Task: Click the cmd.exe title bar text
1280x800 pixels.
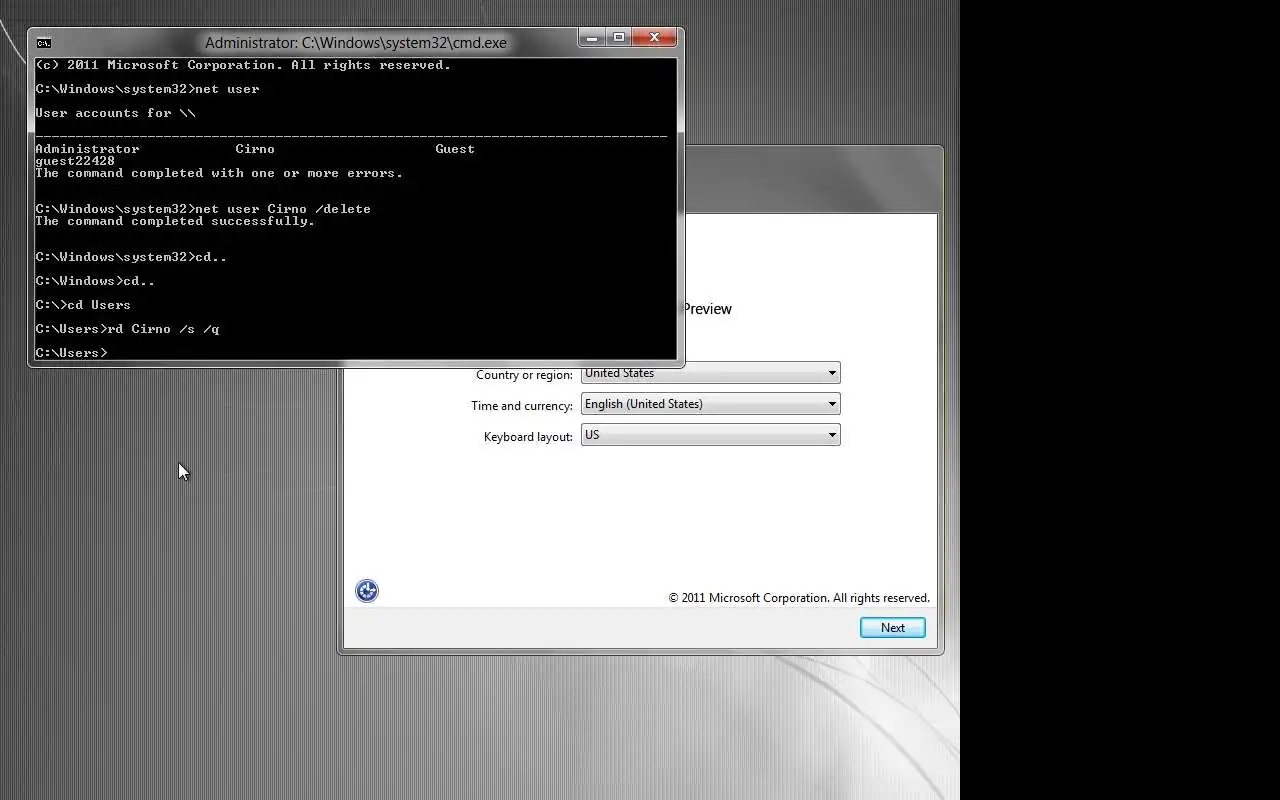Action: [356, 43]
